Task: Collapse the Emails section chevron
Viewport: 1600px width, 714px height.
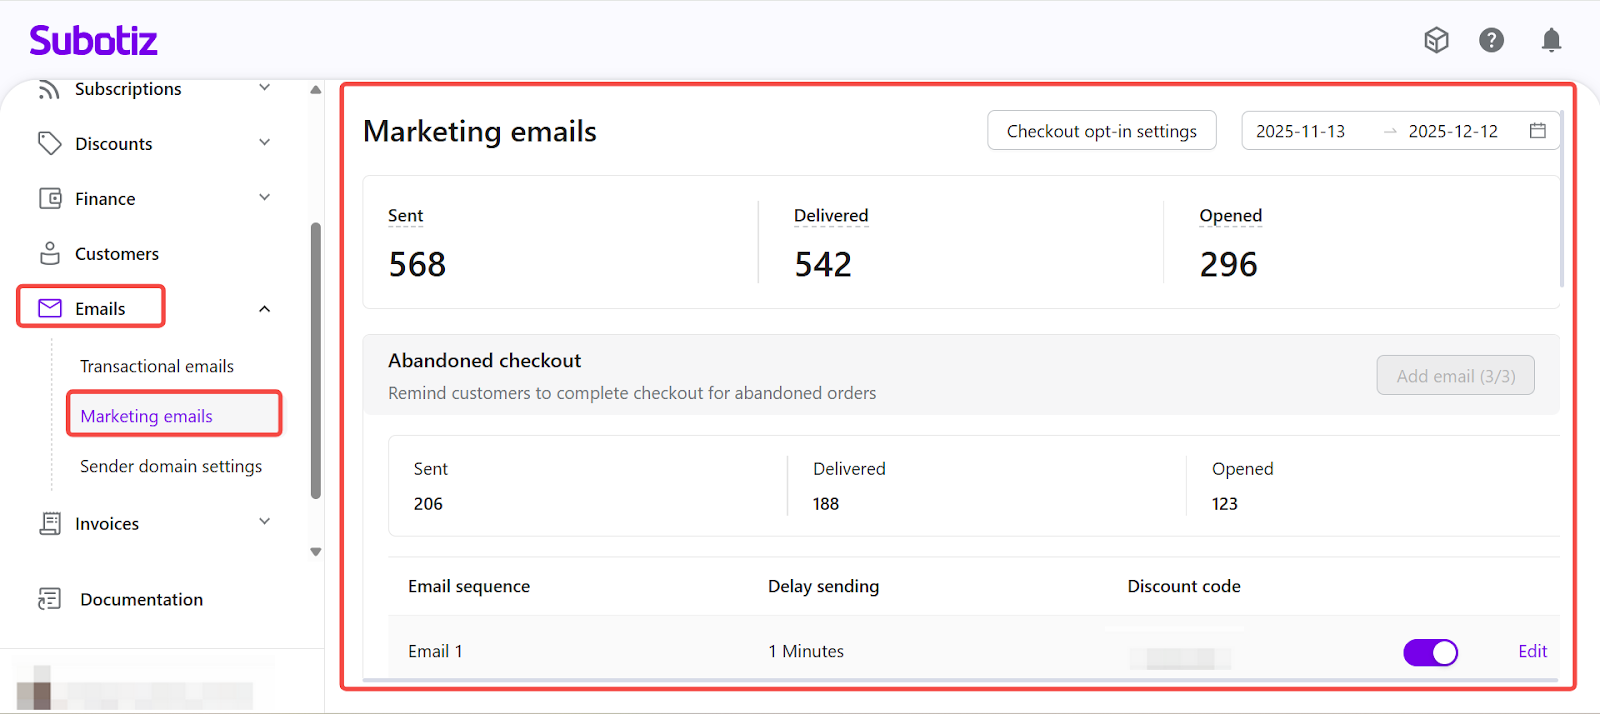Action: pos(265,309)
